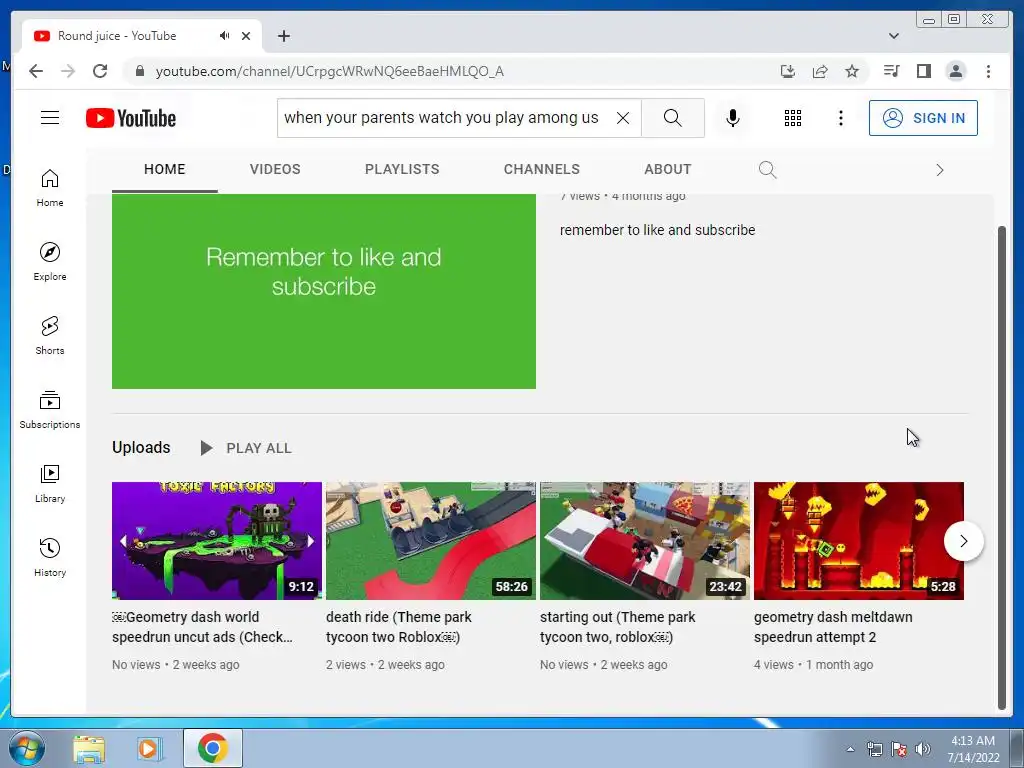Screen dimensions: 1024x768
Task: Click the 23:42 video thumbnail
Action: pos(645,541)
